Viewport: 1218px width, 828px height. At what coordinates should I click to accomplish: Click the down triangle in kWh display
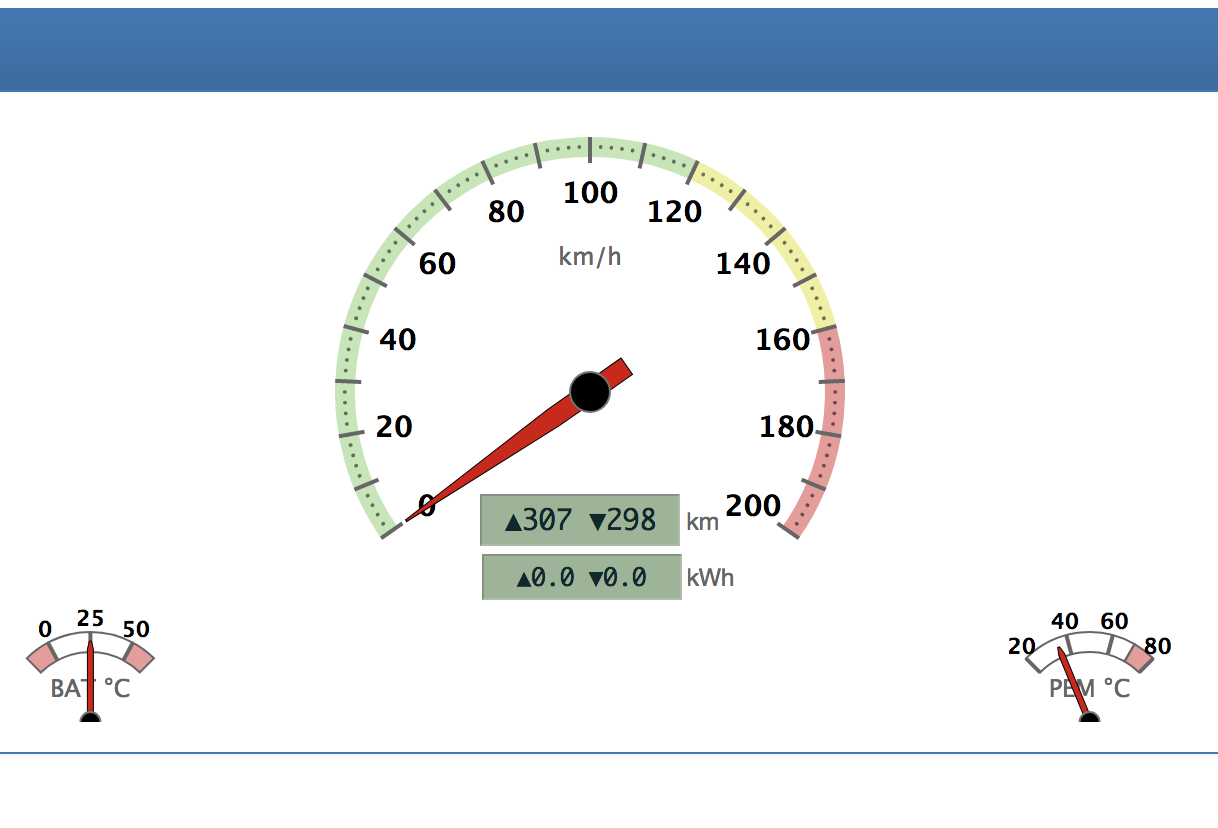point(597,578)
